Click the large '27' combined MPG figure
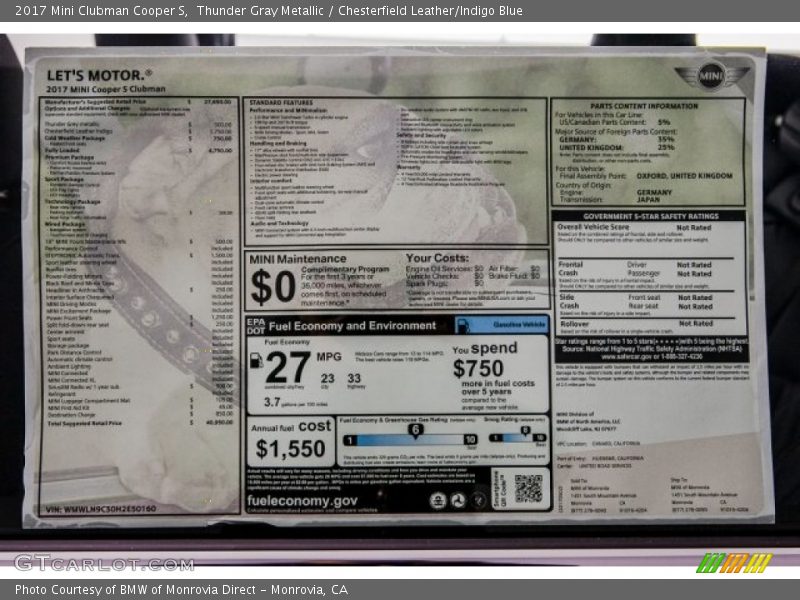 (288, 367)
